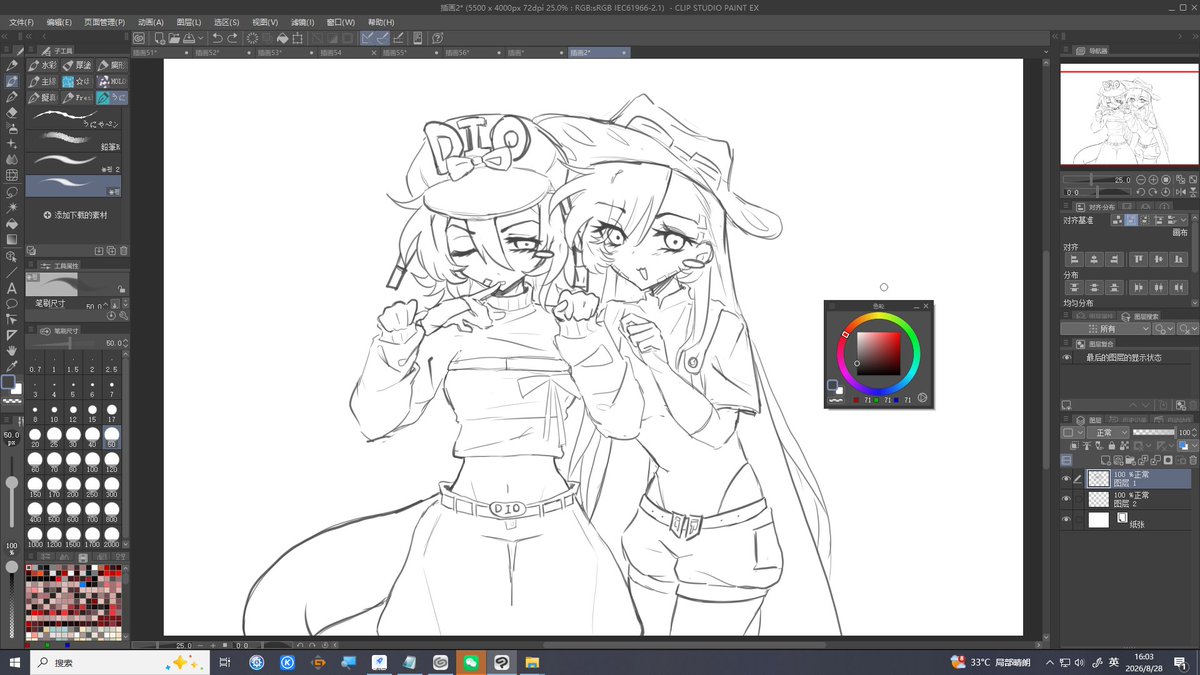Select the Eraser tool
The height and width of the screenshot is (675, 1200).
point(11,113)
